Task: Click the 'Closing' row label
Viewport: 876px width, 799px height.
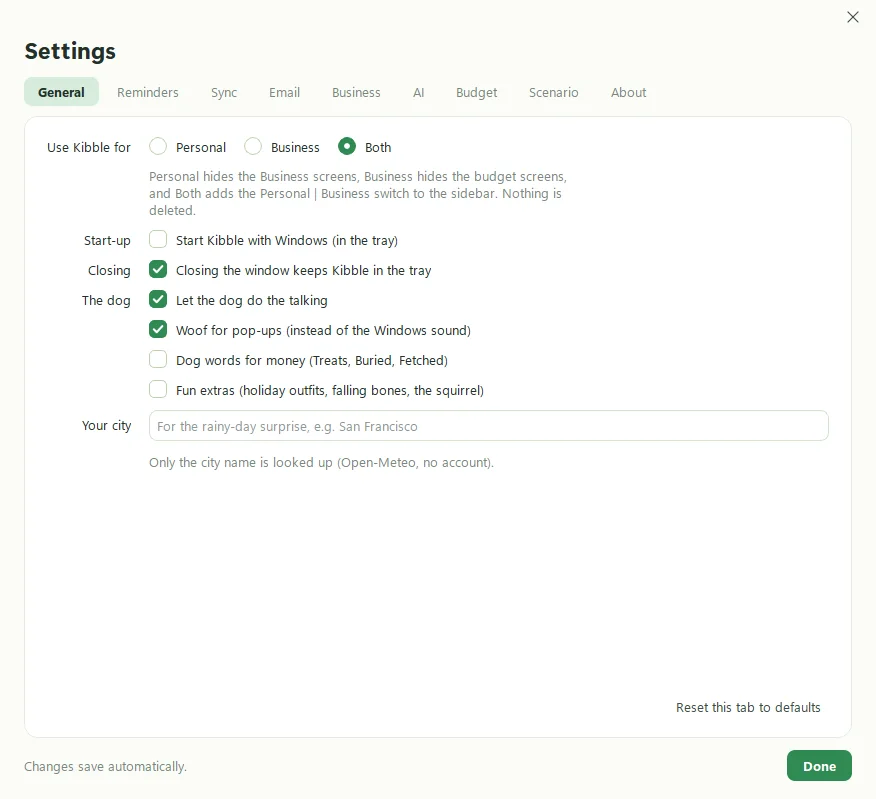Action: point(109,270)
